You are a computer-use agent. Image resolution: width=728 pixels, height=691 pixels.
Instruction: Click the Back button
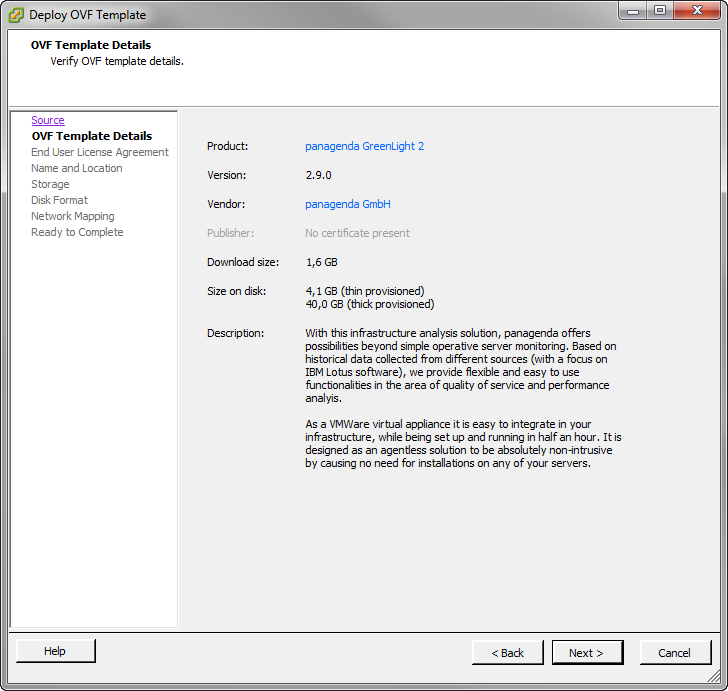[507, 653]
